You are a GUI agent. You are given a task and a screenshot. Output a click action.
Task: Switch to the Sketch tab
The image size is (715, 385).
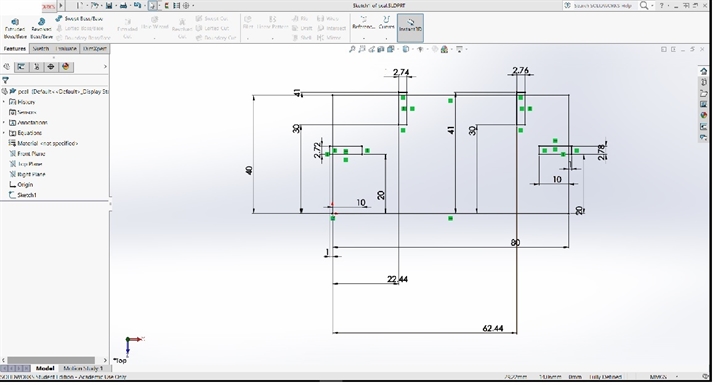41,48
